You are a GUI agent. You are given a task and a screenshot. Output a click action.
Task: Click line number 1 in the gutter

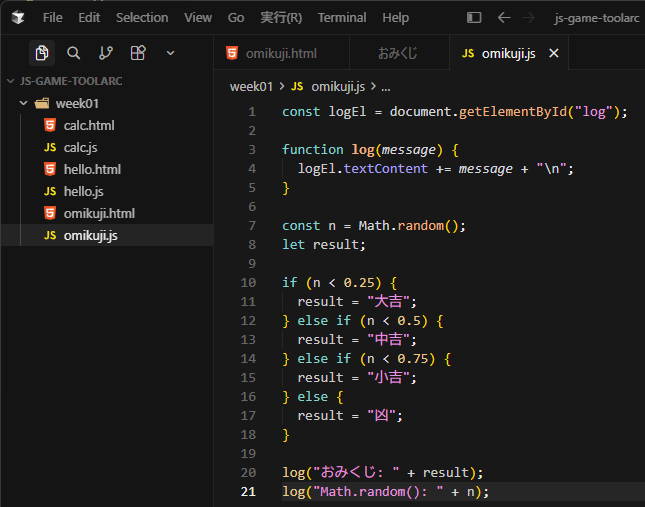tap(252, 112)
